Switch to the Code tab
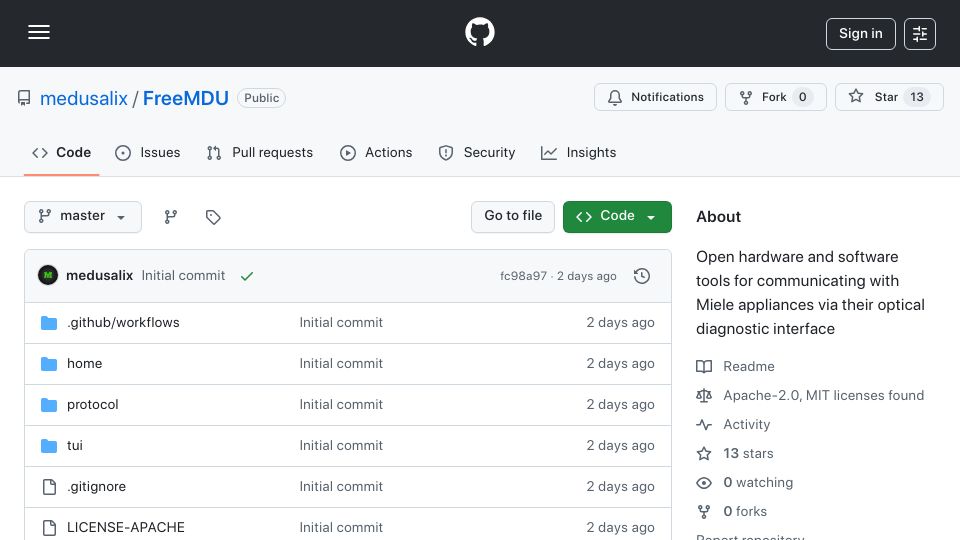Viewport: 960px width, 540px height. click(61, 152)
